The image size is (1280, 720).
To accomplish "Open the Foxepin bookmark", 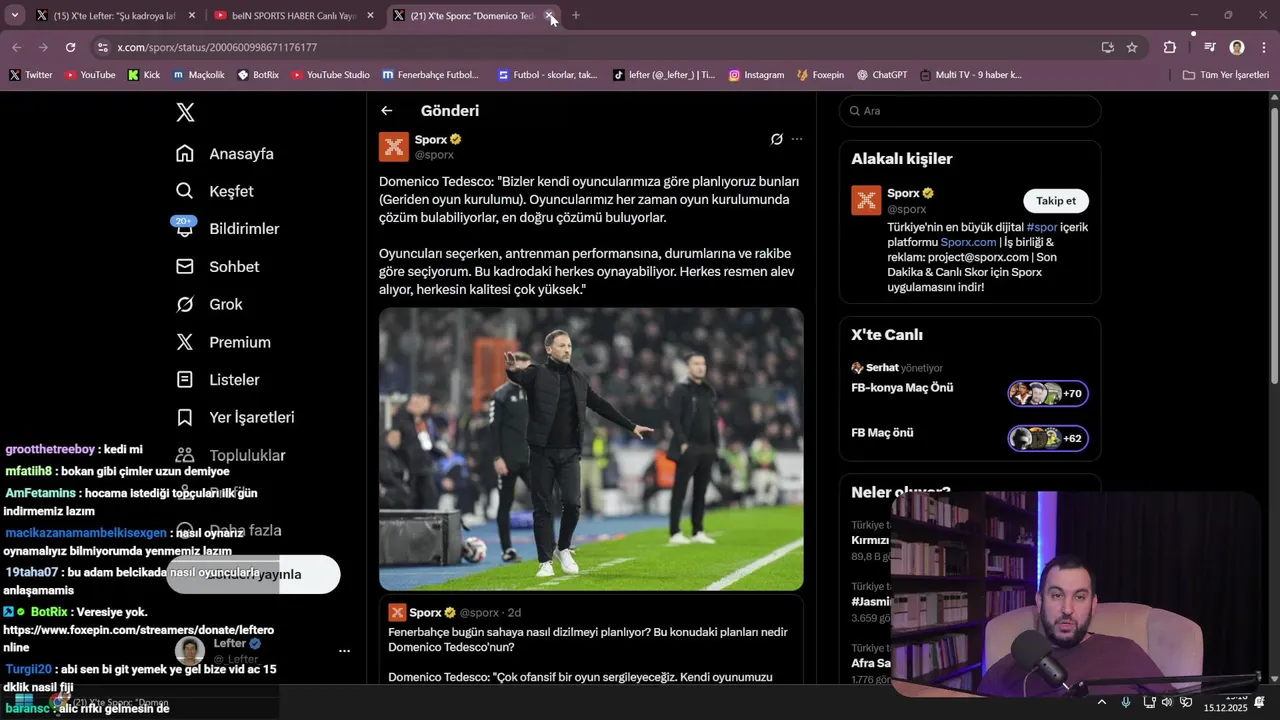I will tap(820, 75).
